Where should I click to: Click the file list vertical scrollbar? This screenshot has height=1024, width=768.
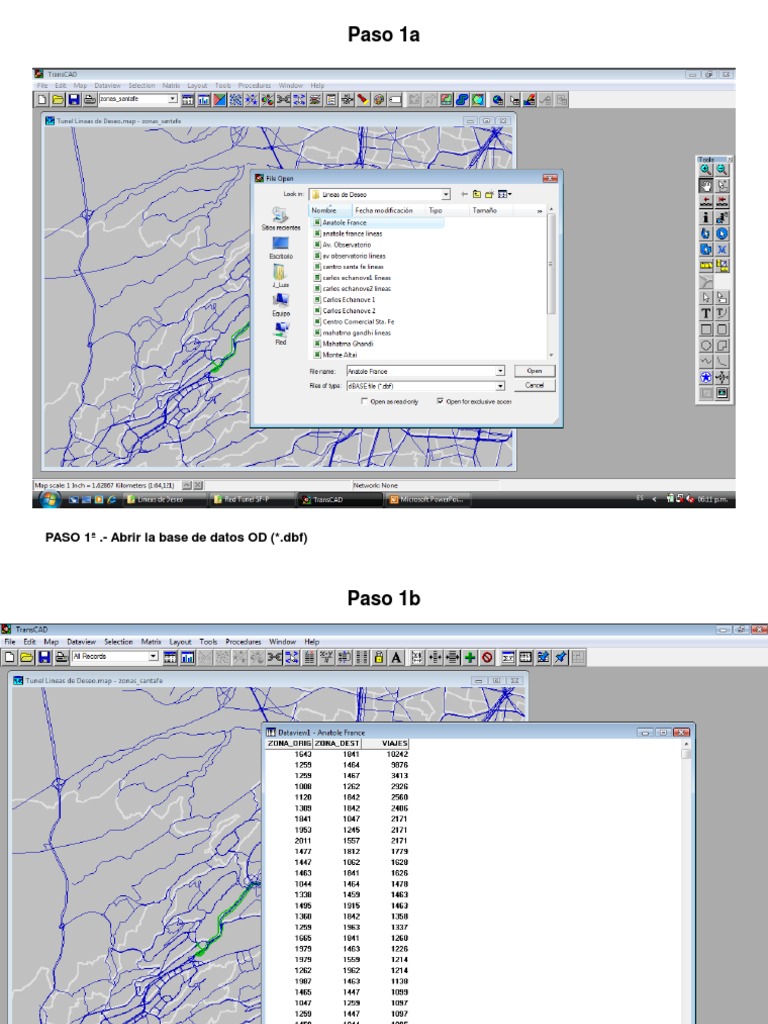click(x=551, y=282)
